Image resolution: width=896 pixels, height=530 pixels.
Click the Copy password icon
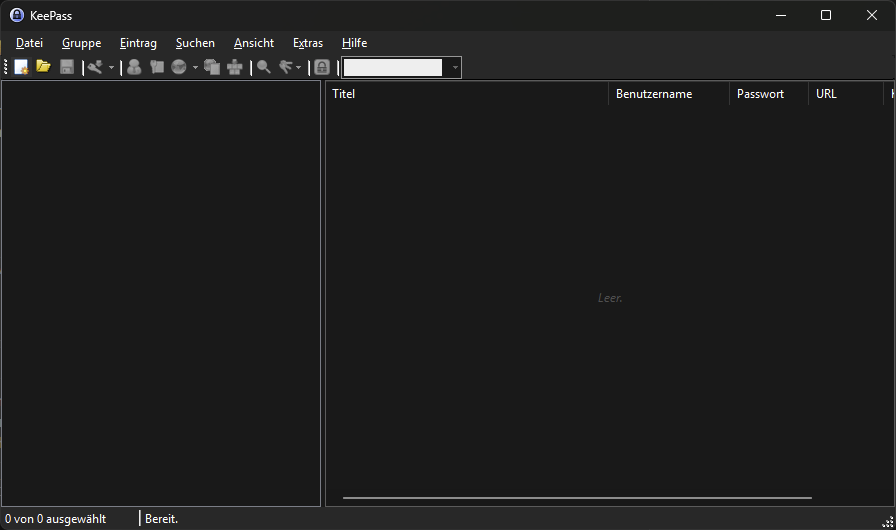pyautogui.click(x=157, y=67)
